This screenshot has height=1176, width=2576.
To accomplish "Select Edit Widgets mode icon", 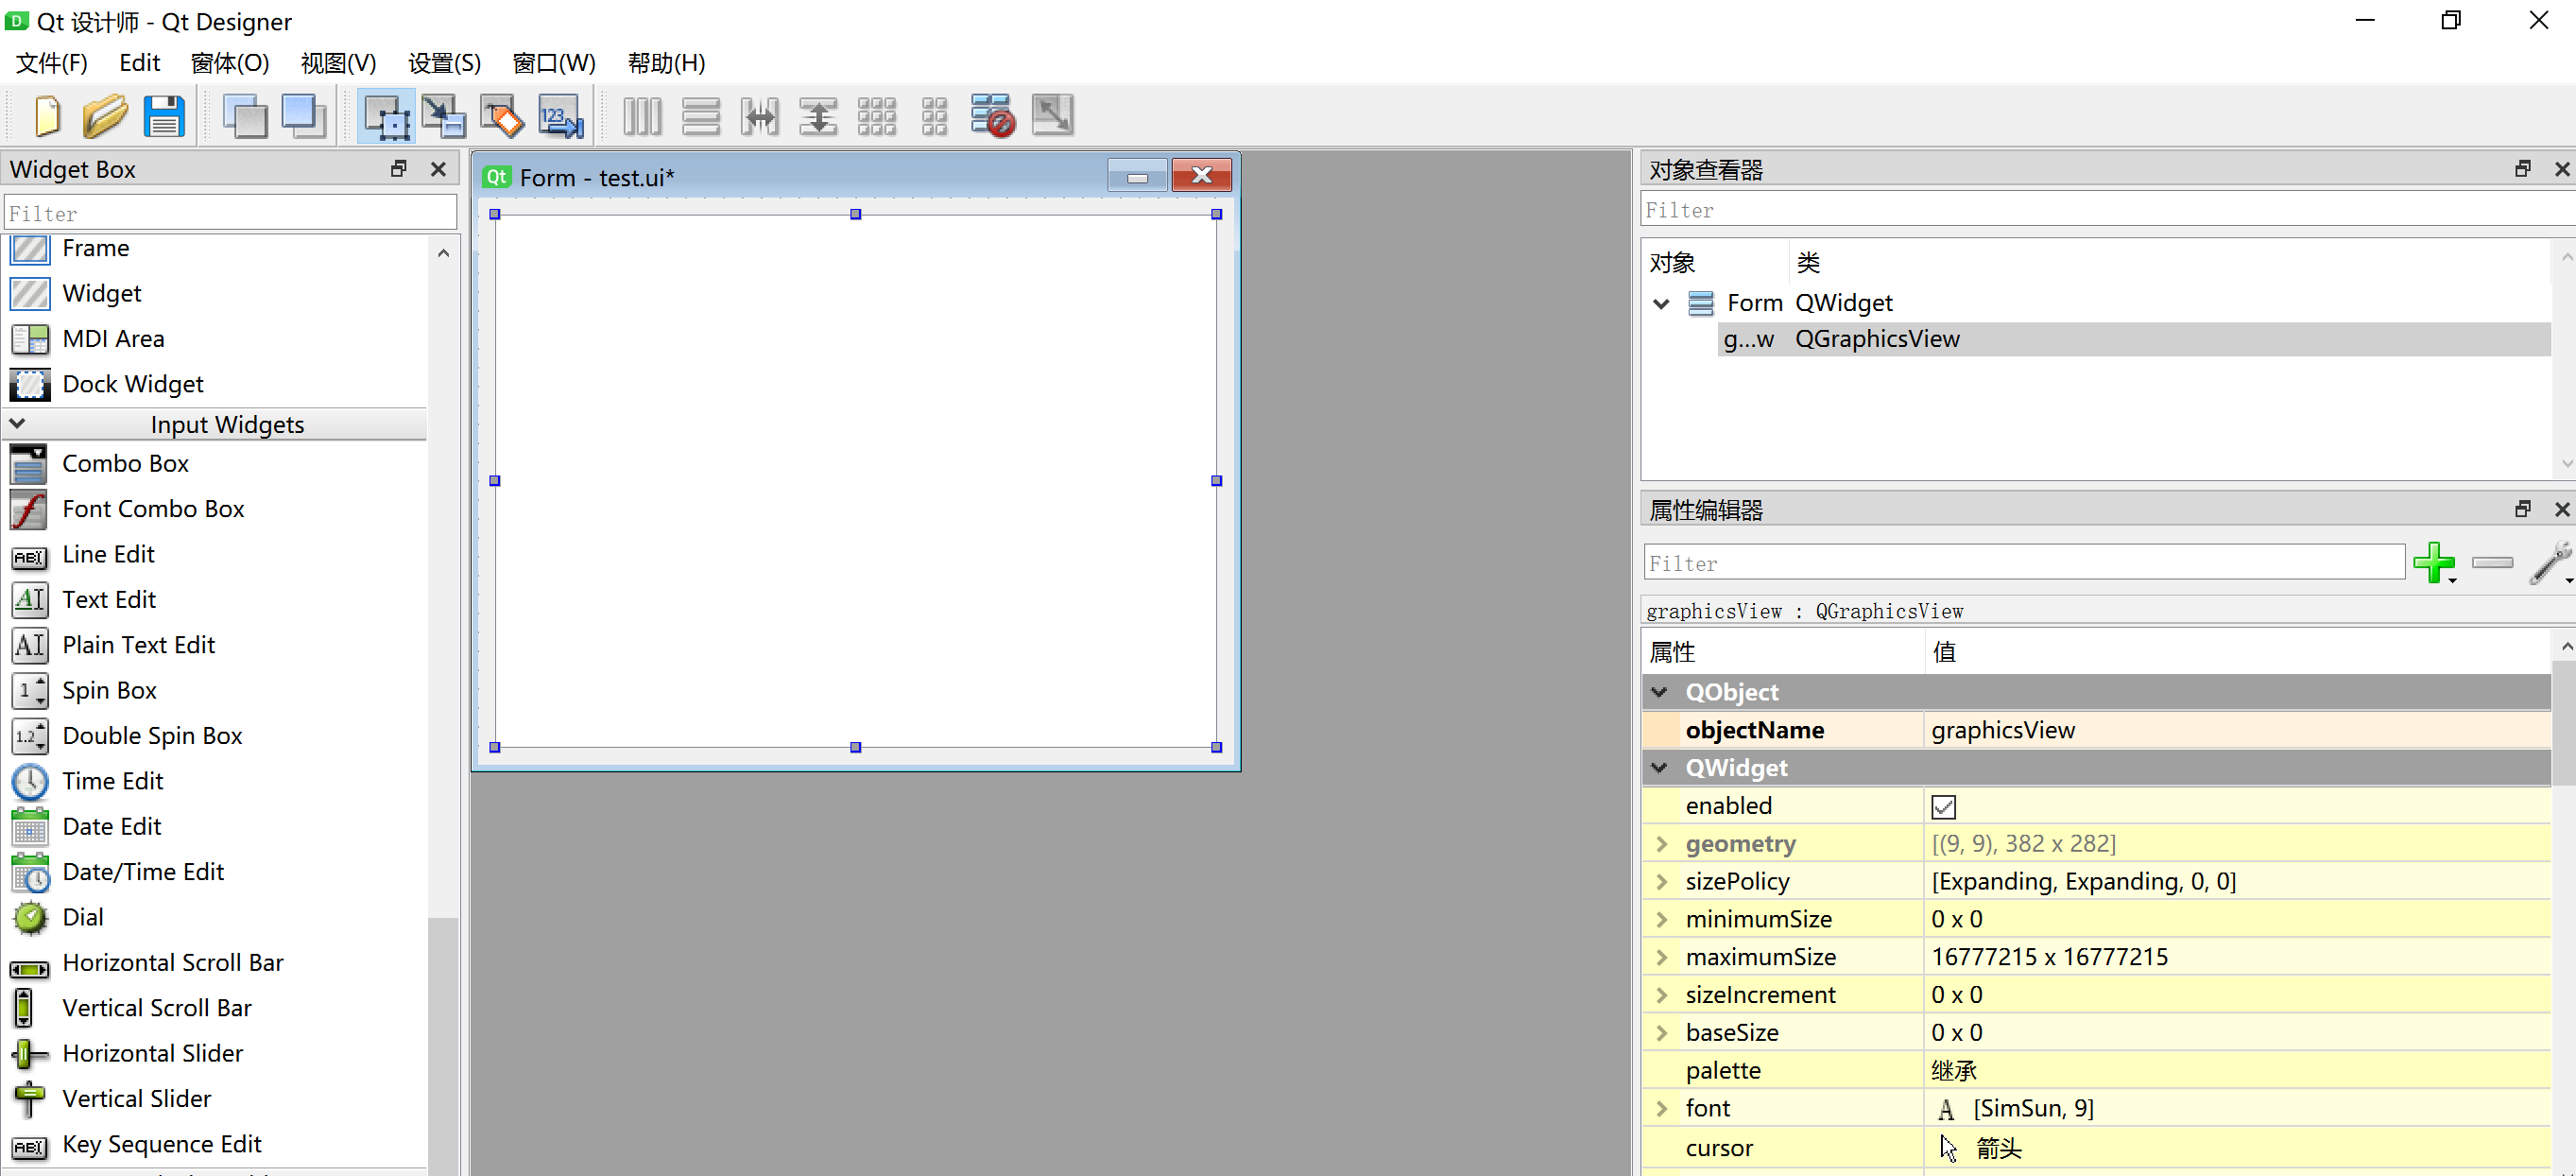I will [x=385, y=116].
